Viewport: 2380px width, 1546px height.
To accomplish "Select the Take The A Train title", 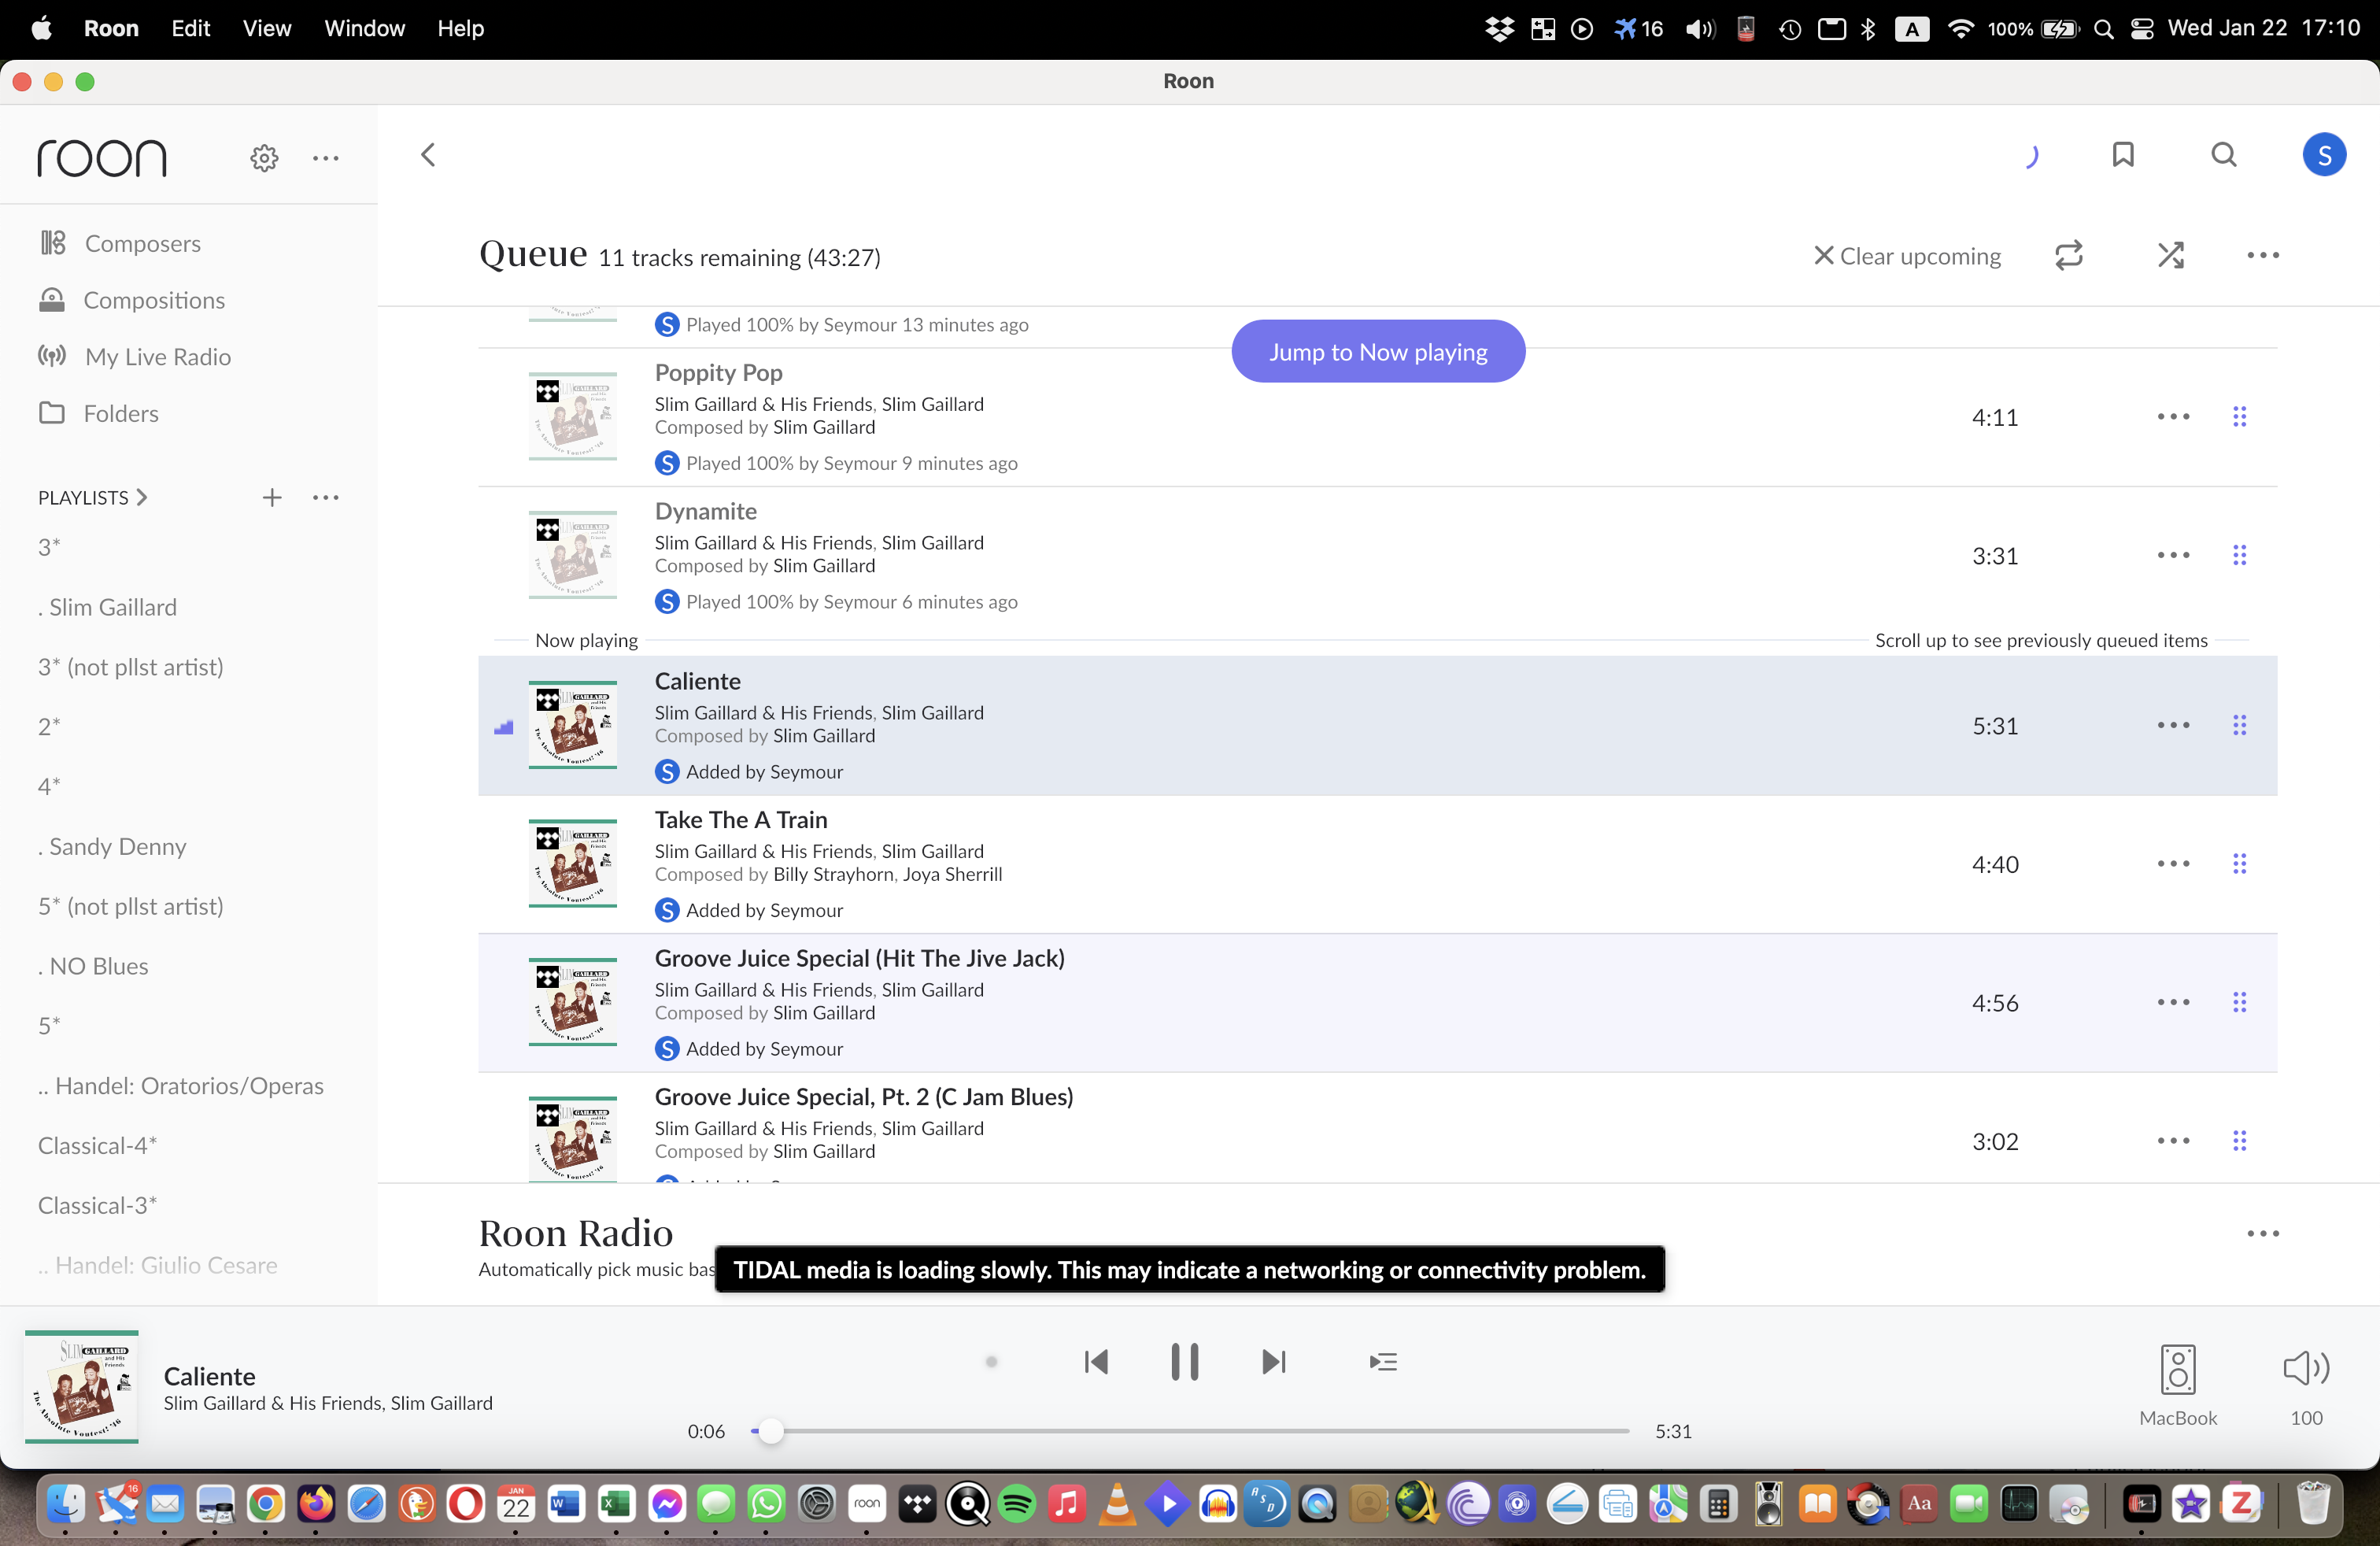I will (x=741, y=819).
